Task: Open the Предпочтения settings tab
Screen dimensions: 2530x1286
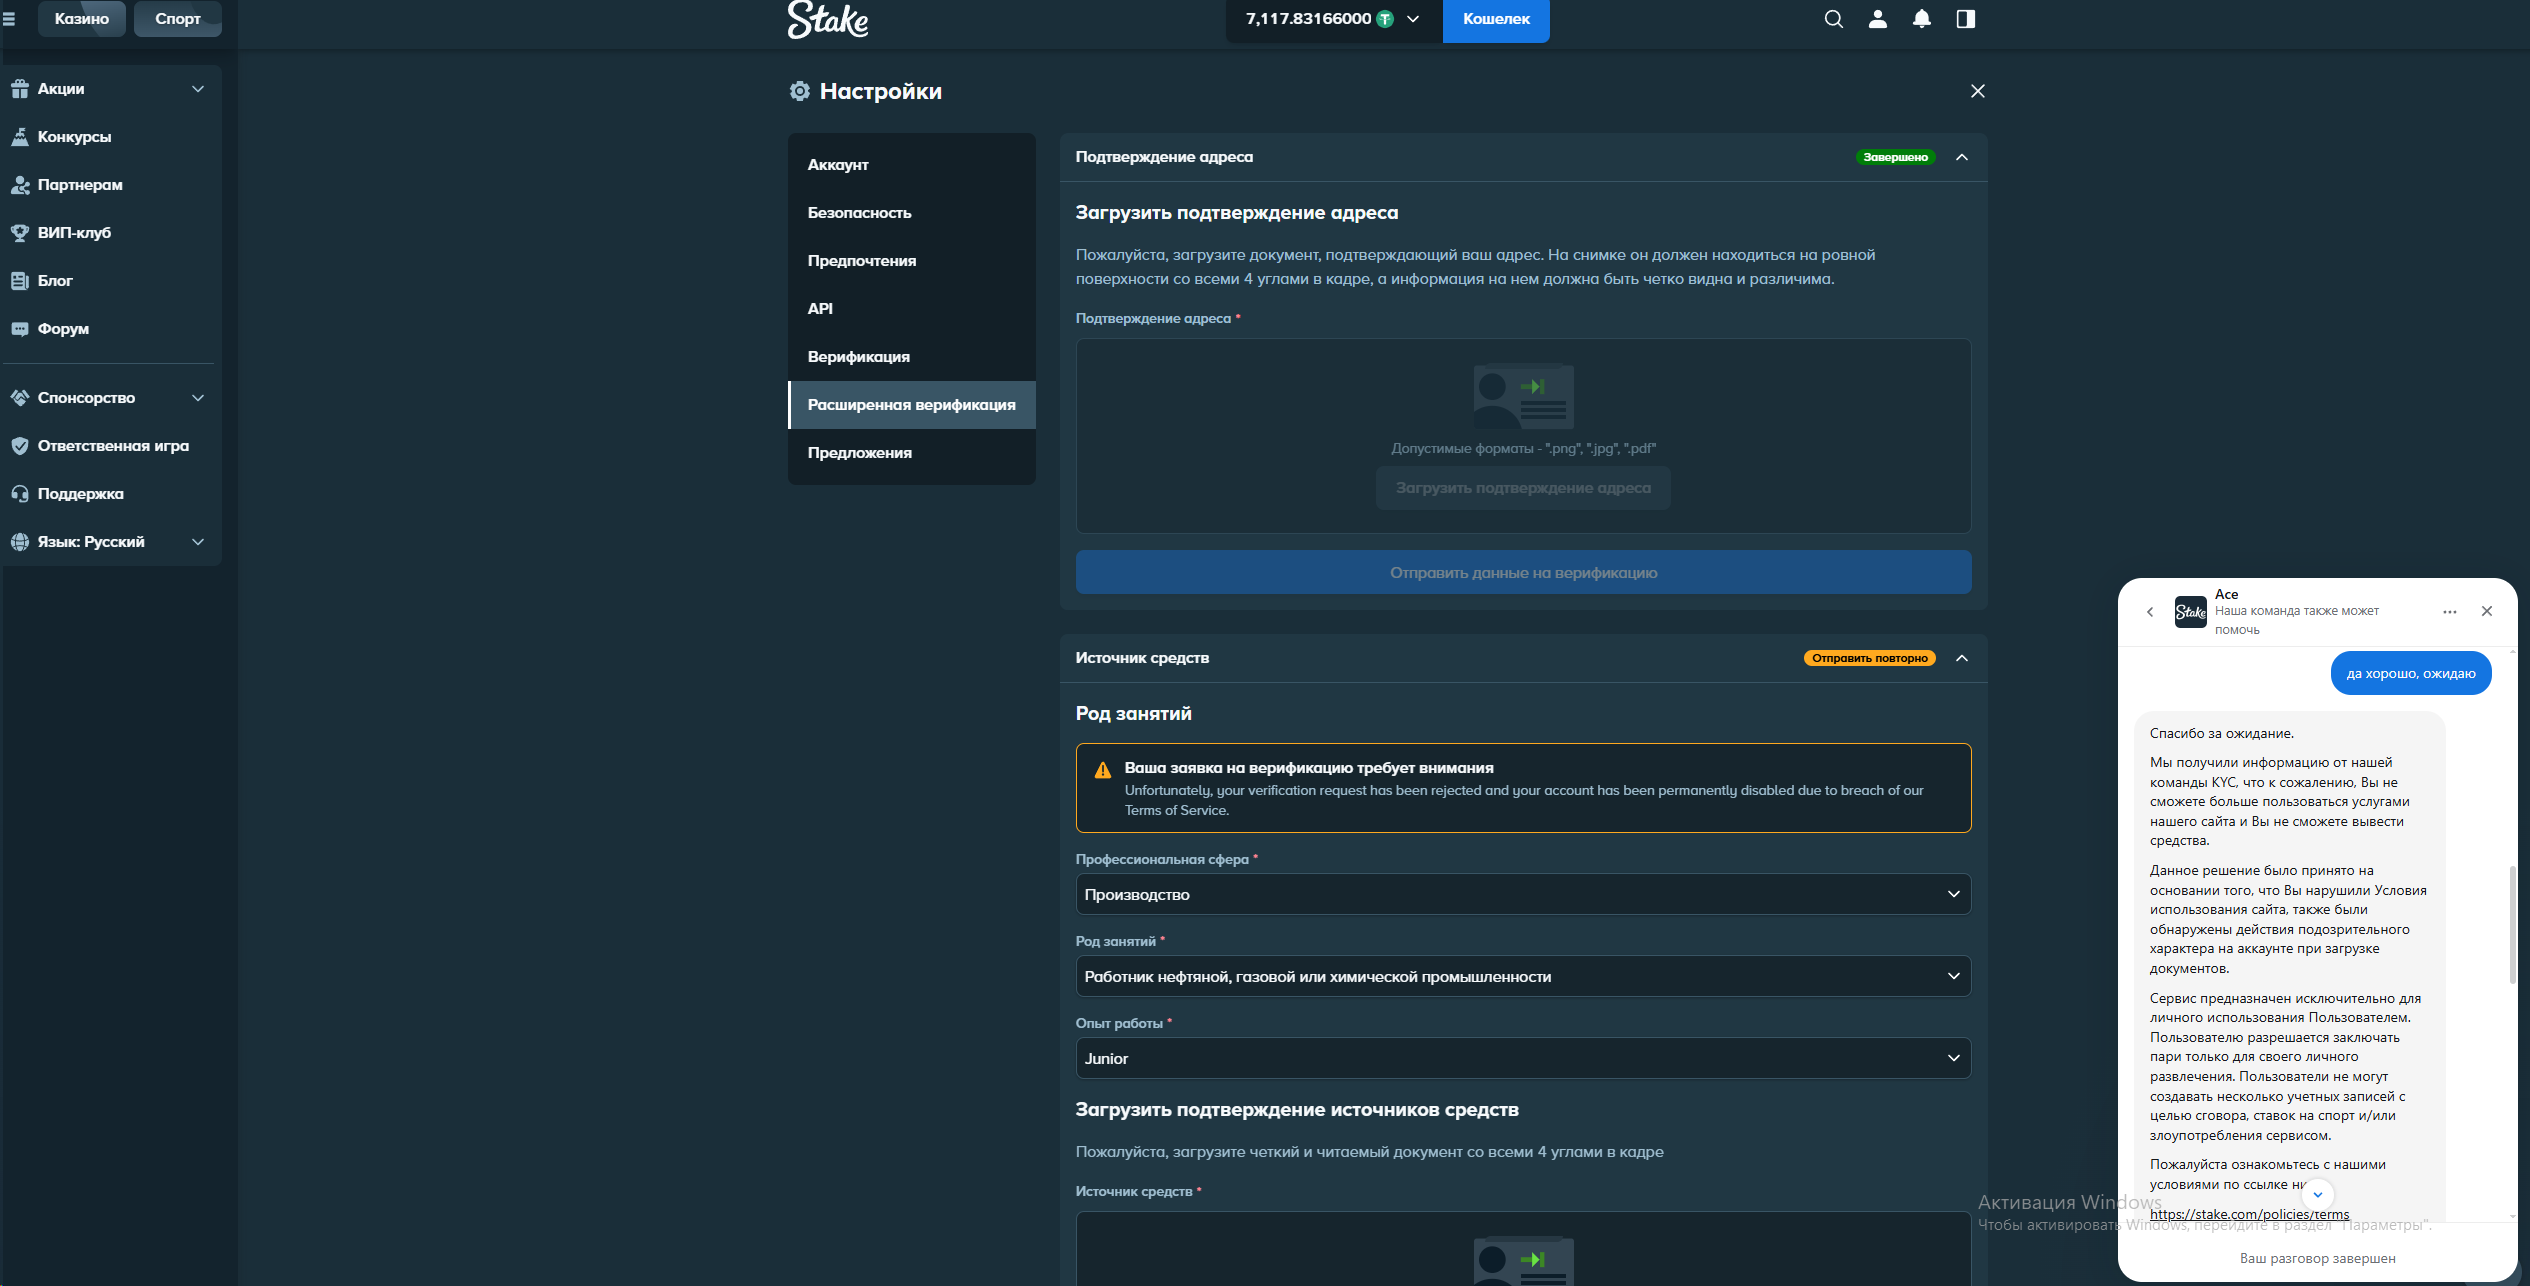Action: tap(911, 260)
